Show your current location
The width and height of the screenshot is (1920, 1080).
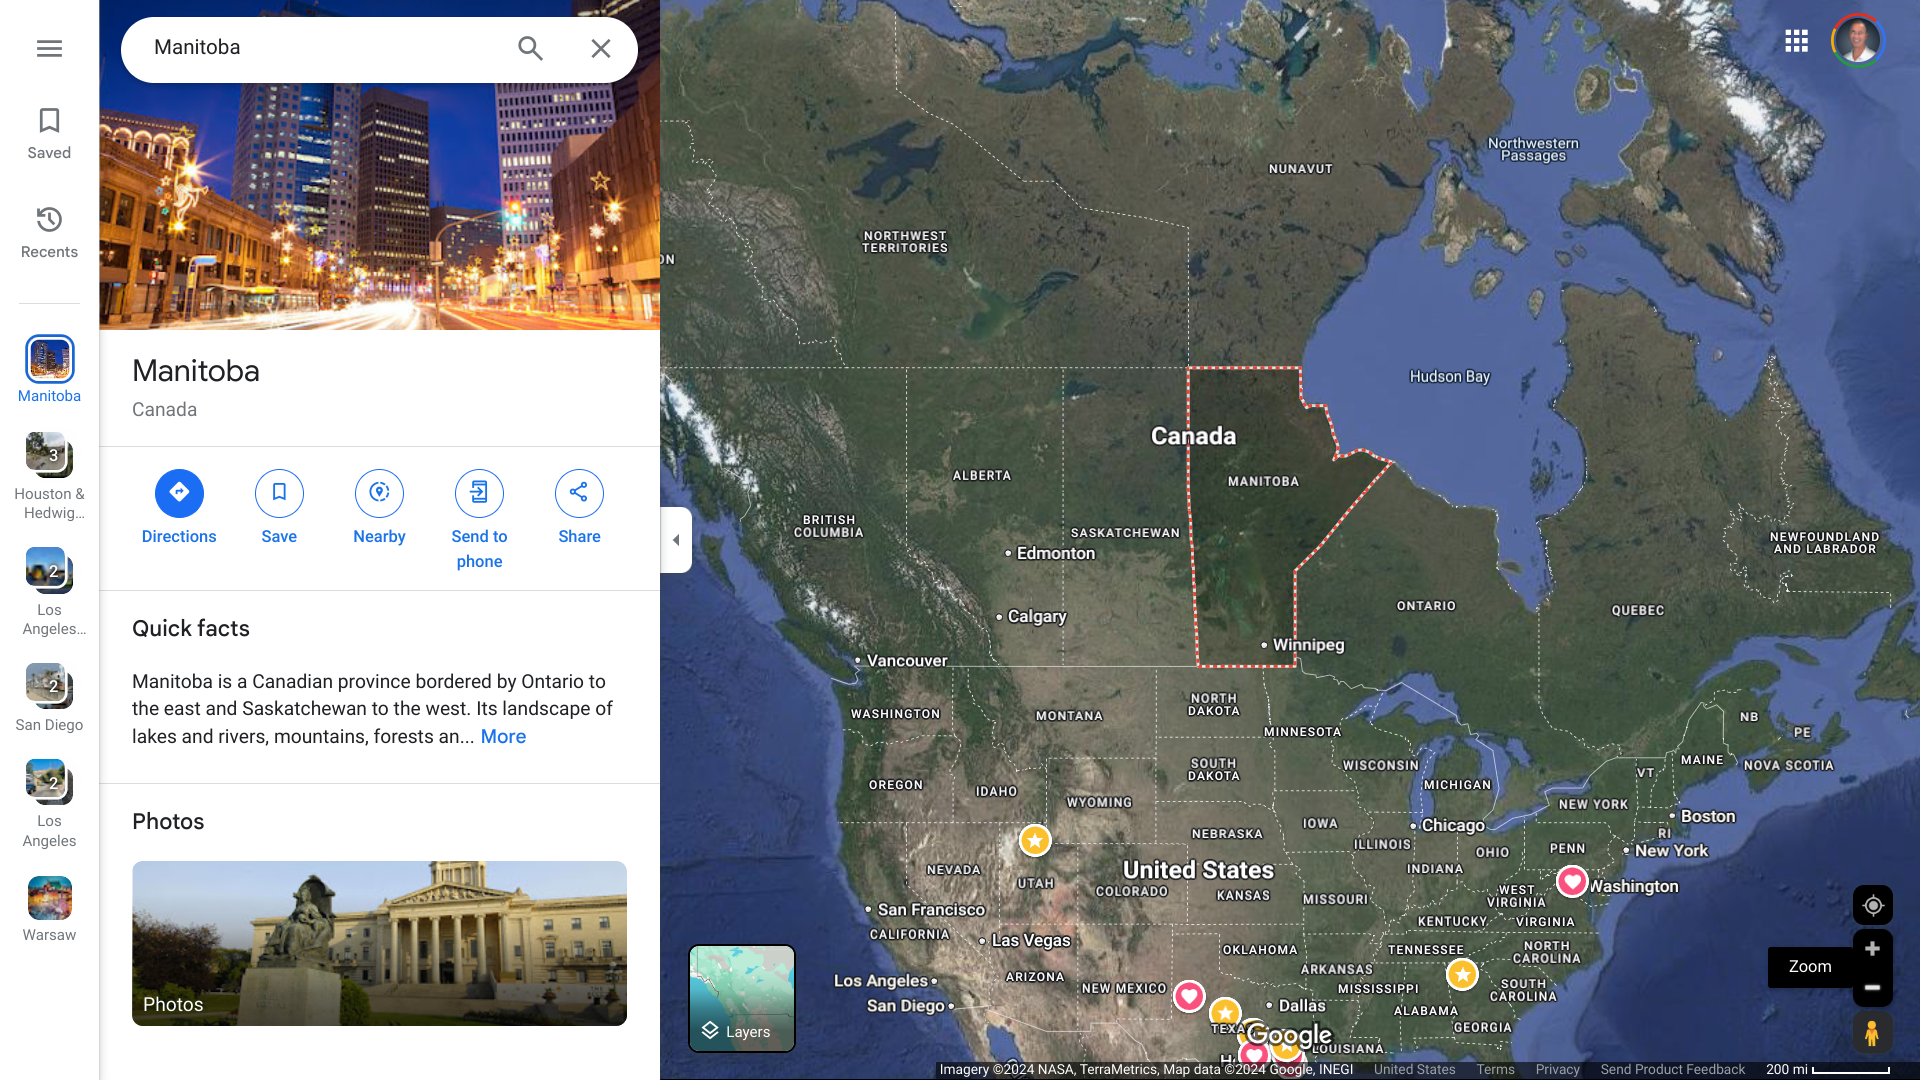coord(1872,905)
